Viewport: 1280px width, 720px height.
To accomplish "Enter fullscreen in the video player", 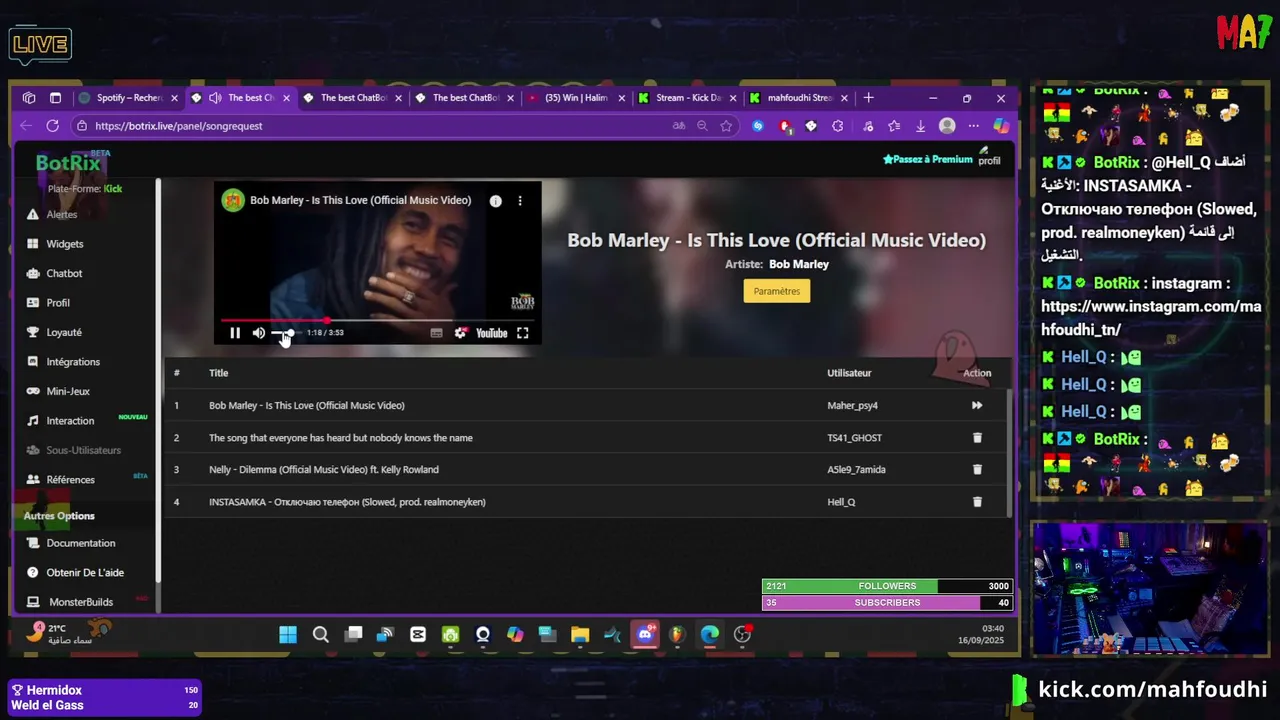I will (x=522, y=333).
